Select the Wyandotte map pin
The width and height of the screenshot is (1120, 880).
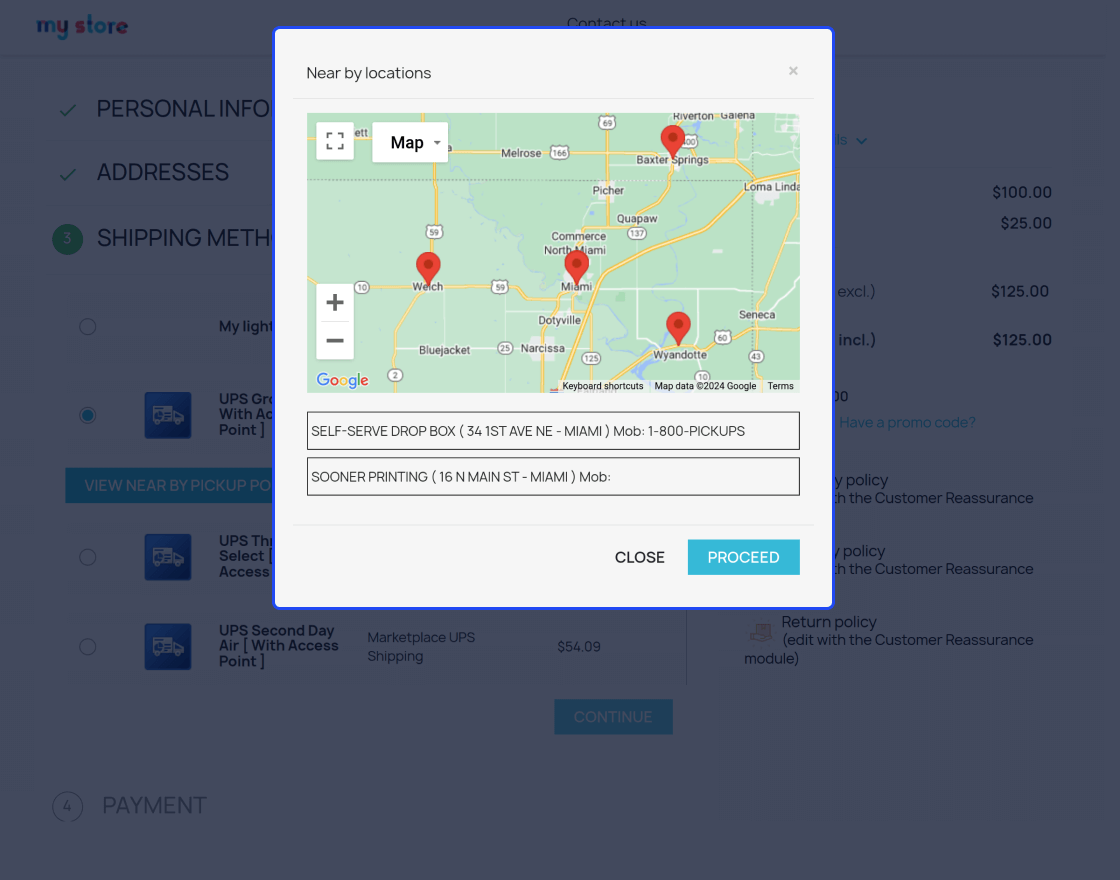pos(678,329)
